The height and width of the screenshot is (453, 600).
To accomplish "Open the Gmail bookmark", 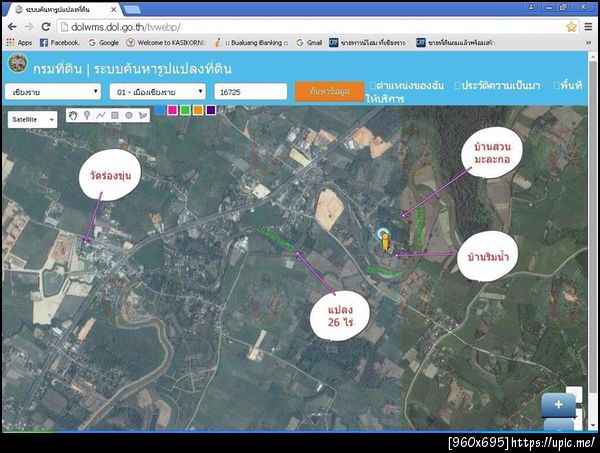I will pyautogui.click(x=309, y=42).
